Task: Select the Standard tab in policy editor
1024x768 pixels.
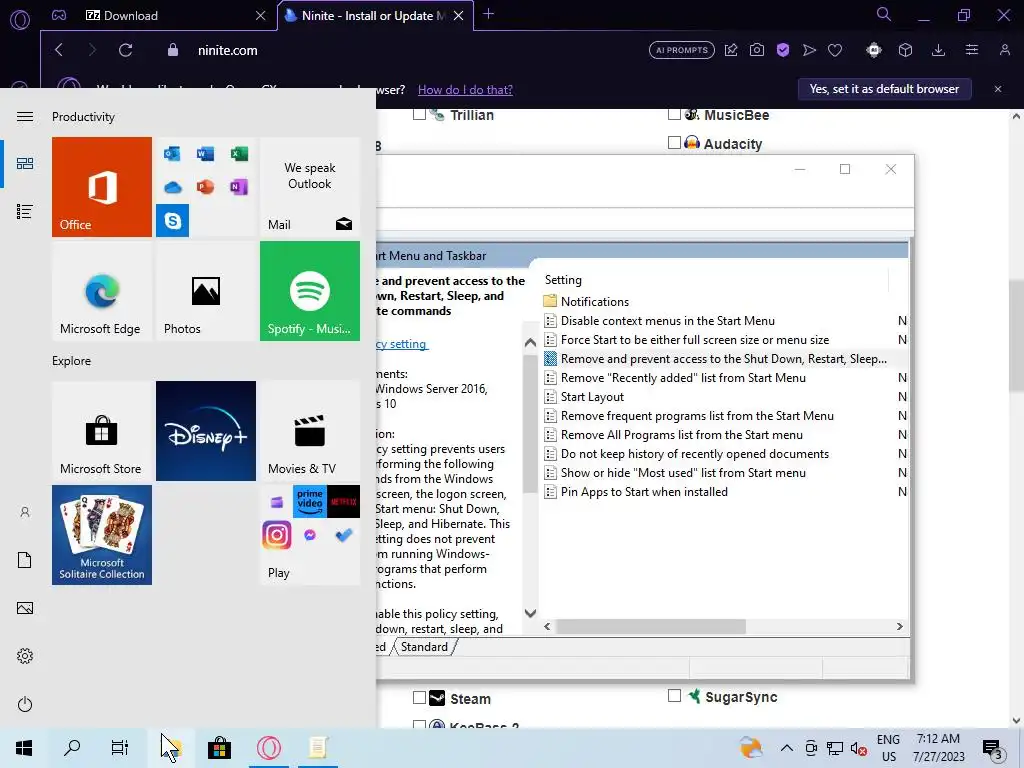Action: [424, 647]
